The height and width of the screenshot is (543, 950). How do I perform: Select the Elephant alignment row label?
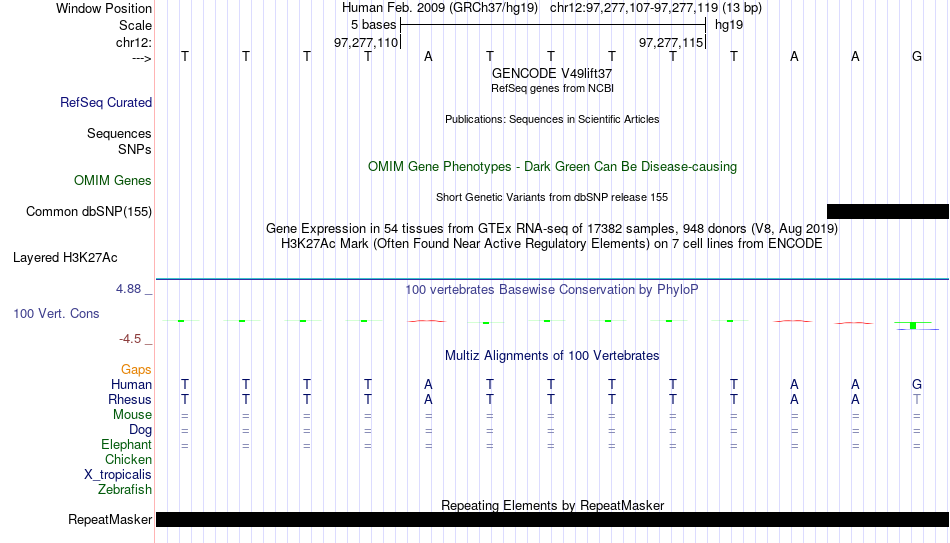(x=126, y=445)
